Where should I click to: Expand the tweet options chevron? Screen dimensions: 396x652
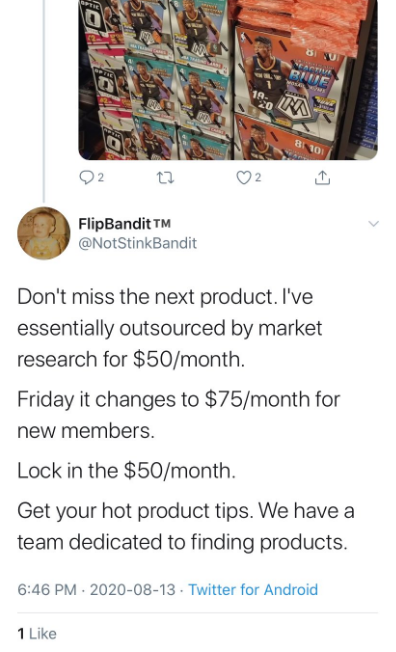pyautogui.click(x=374, y=224)
